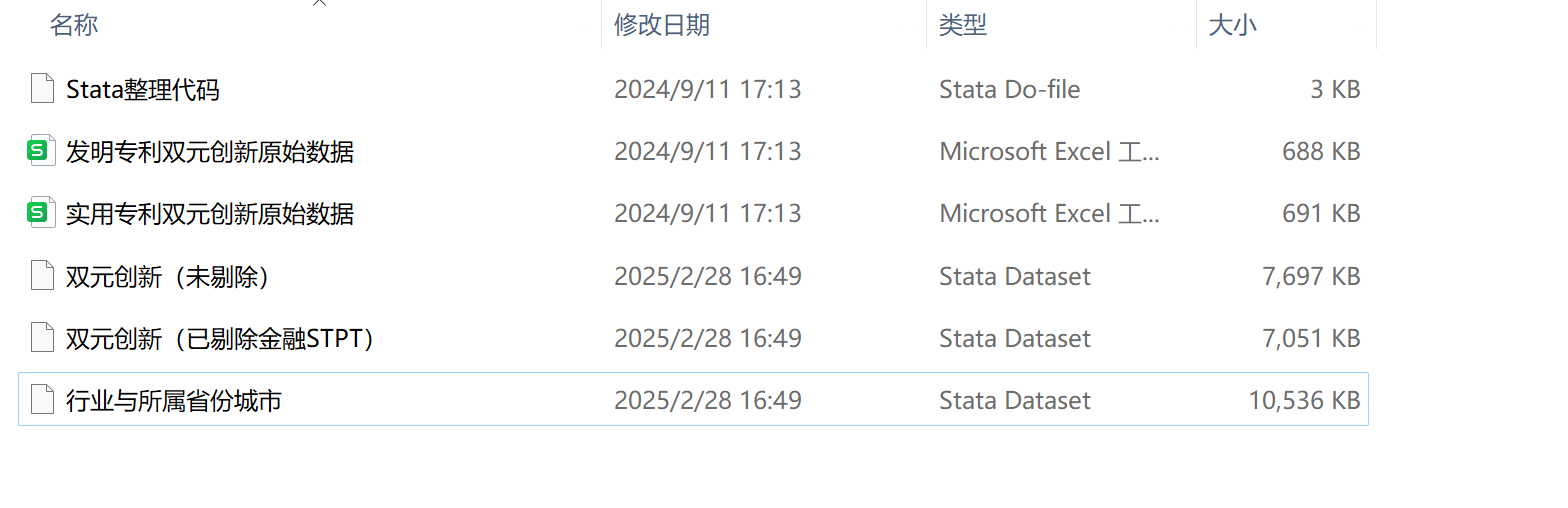
Task: Select 发明专利双元创新原始数据 file name
Action: 210,151
